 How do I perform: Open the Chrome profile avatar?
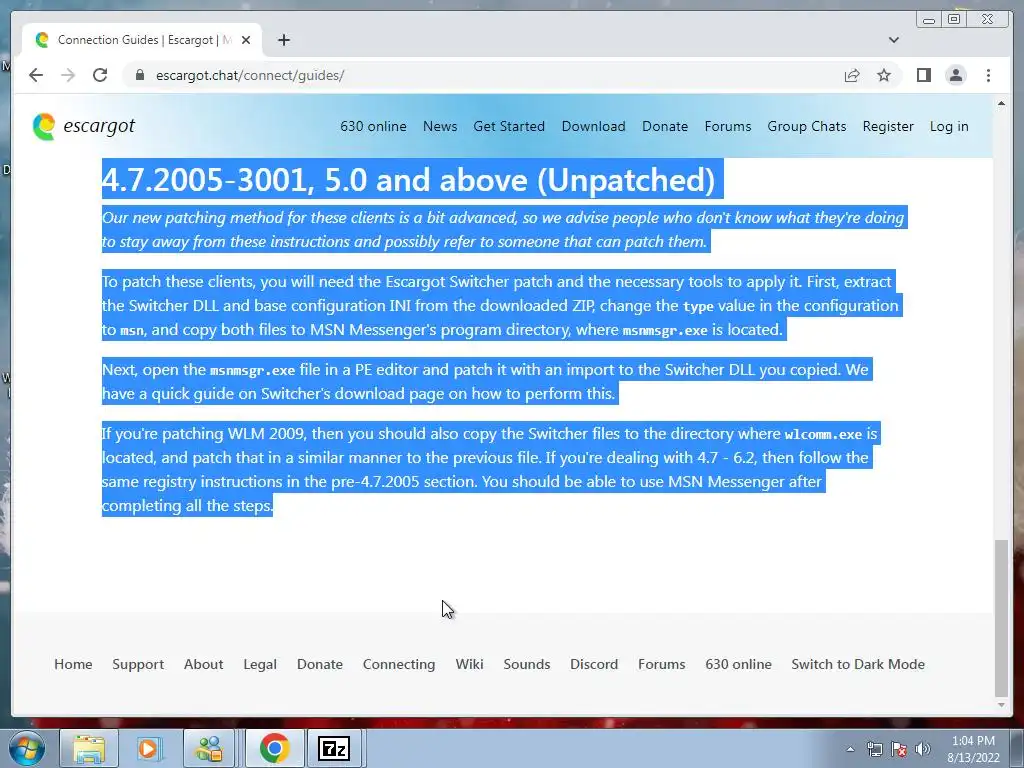coord(955,75)
